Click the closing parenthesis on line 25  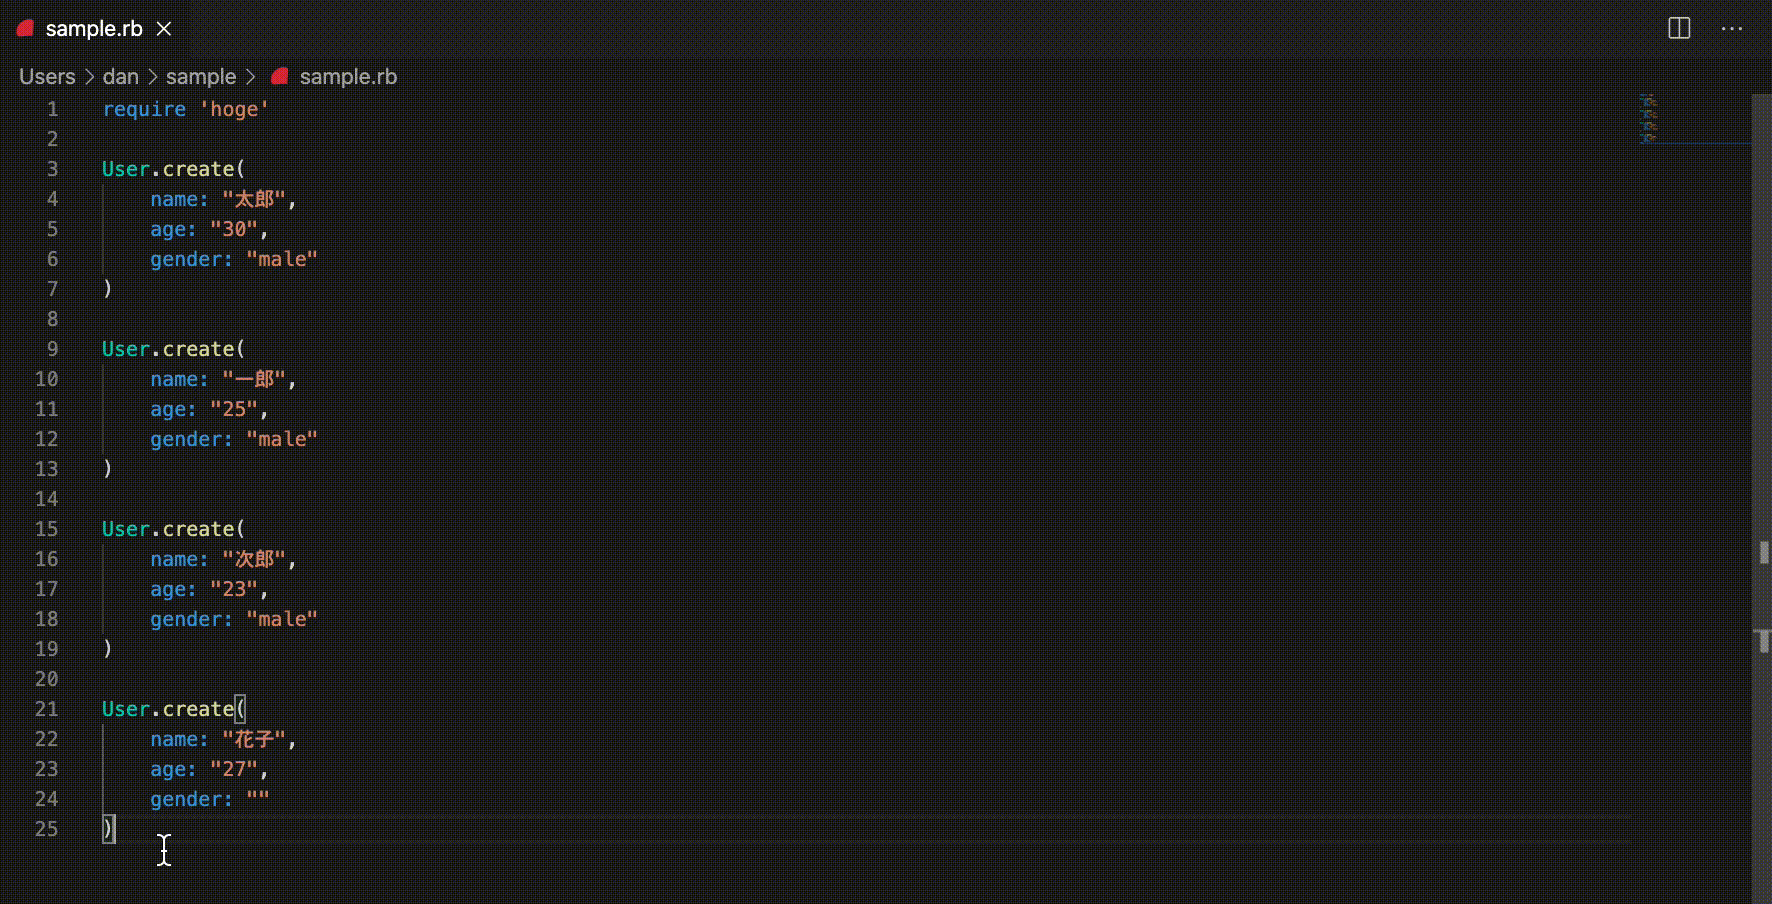108,829
